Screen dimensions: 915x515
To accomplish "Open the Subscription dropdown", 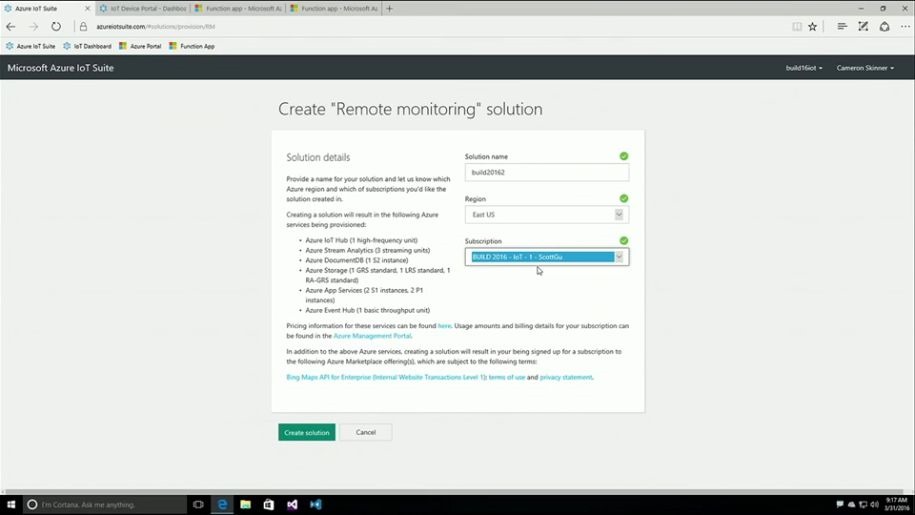I will [547, 257].
